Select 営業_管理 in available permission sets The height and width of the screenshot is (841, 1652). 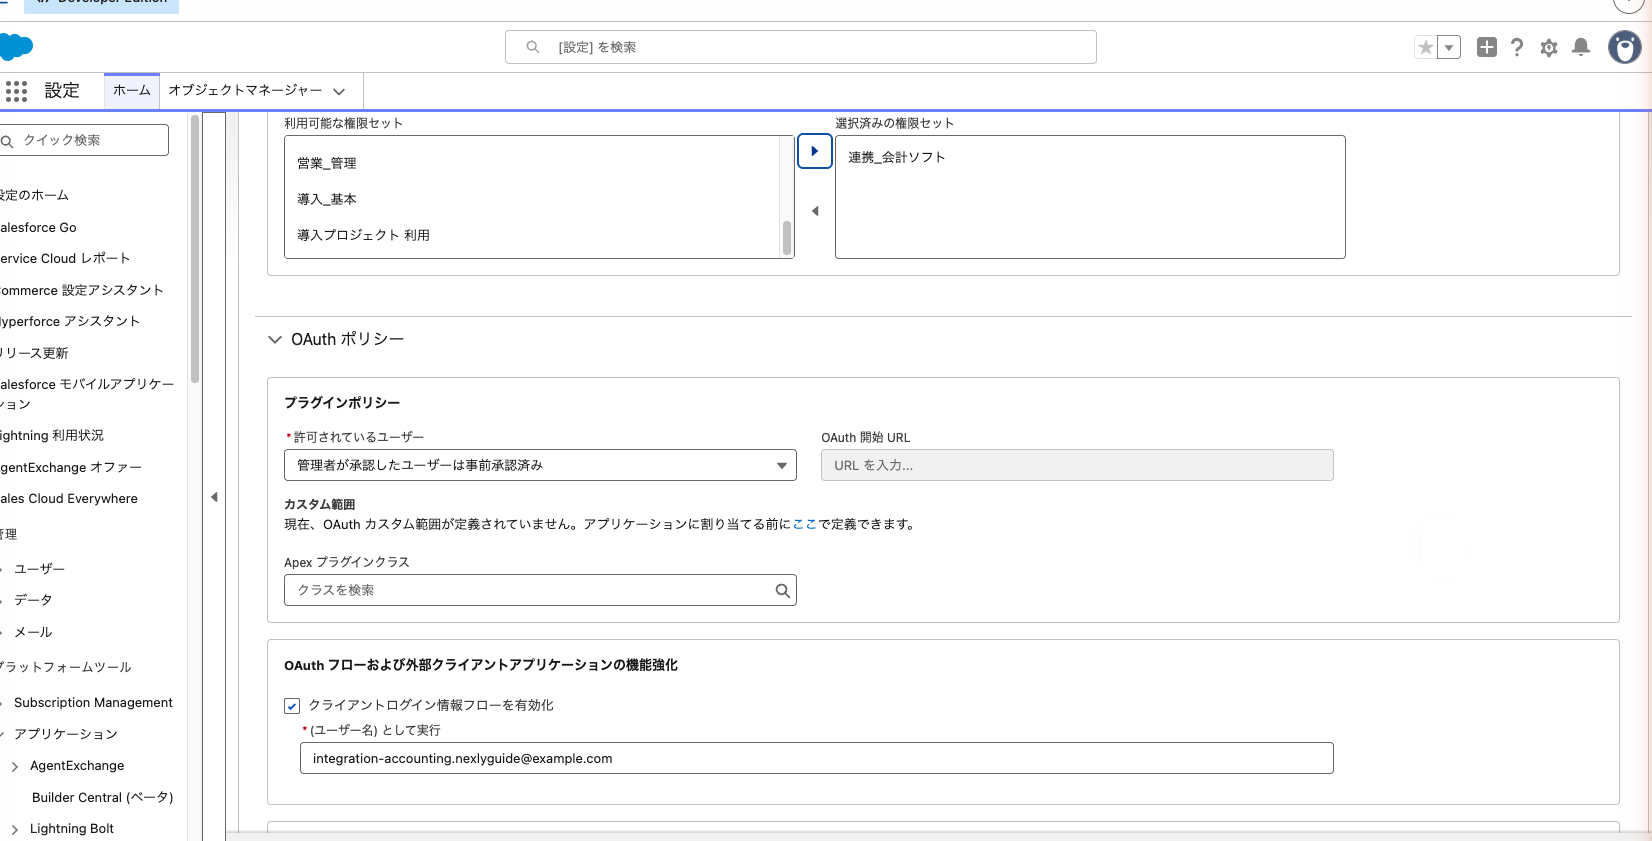[x=327, y=163]
